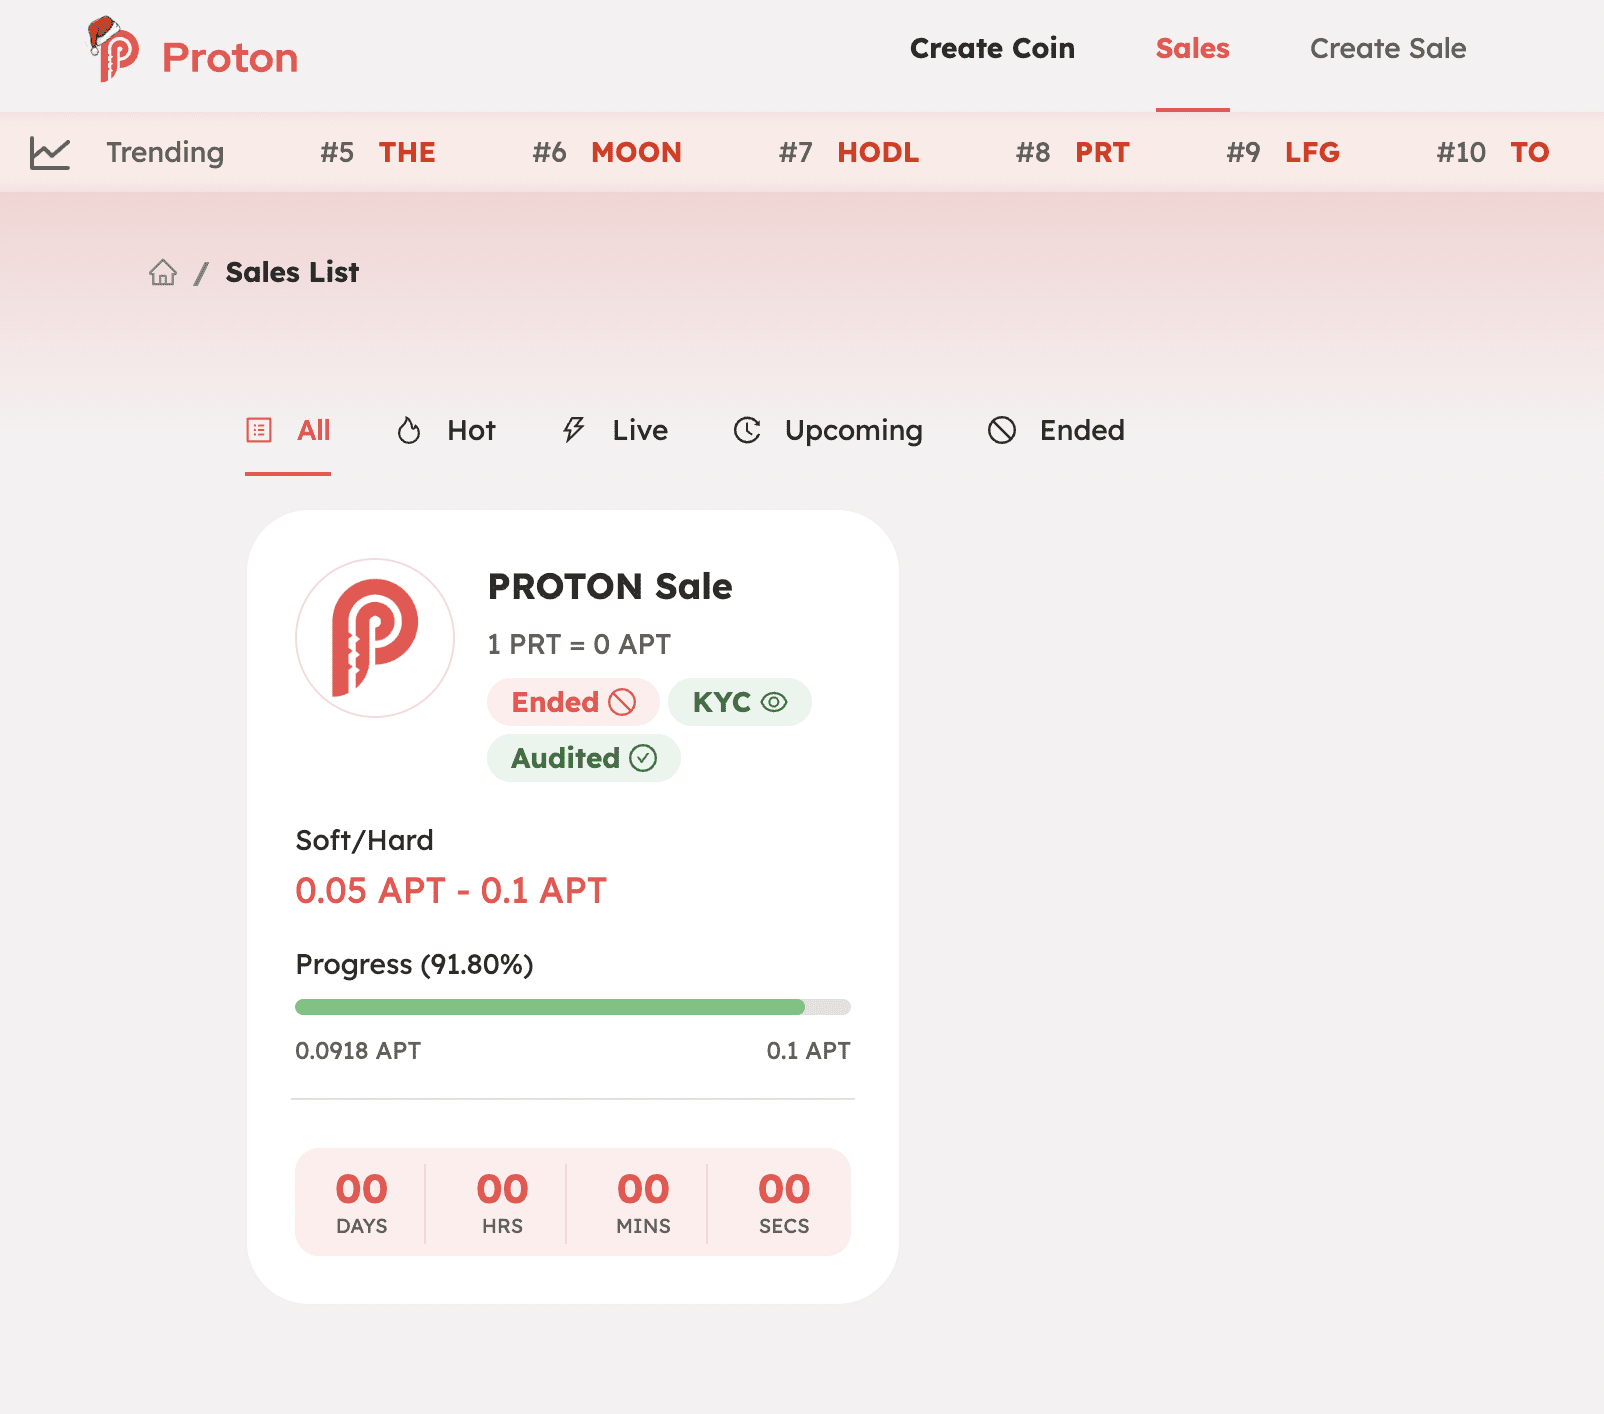The image size is (1604, 1414).
Task: Click the red Ended status badge
Action: [573, 702]
